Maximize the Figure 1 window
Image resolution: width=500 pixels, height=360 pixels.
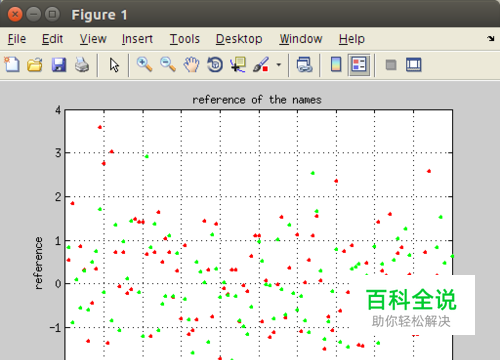[x=52, y=14]
